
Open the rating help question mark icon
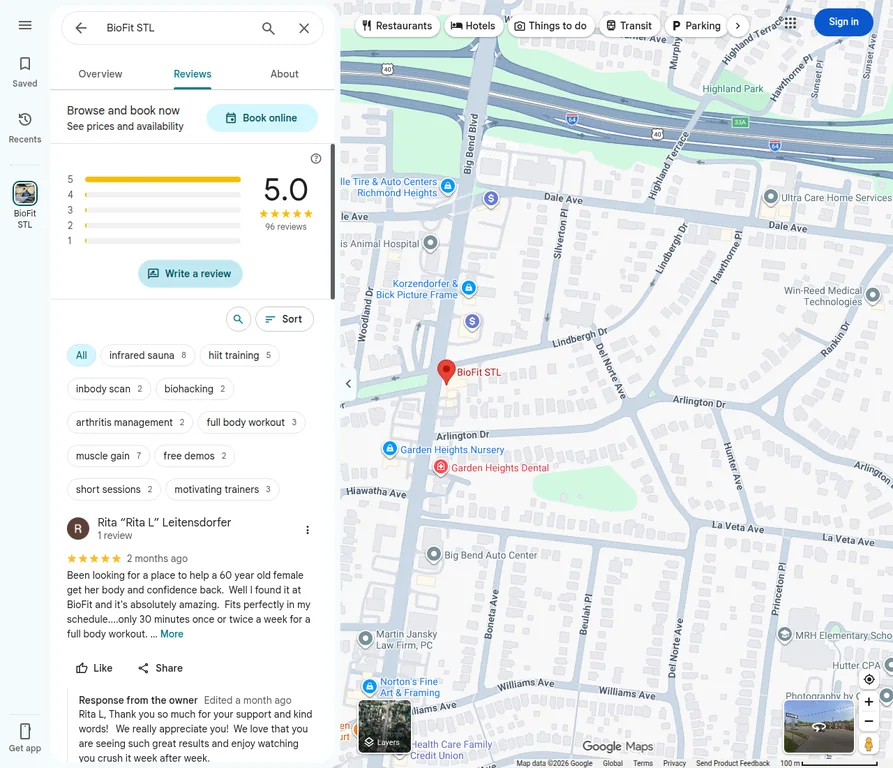(316, 158)
